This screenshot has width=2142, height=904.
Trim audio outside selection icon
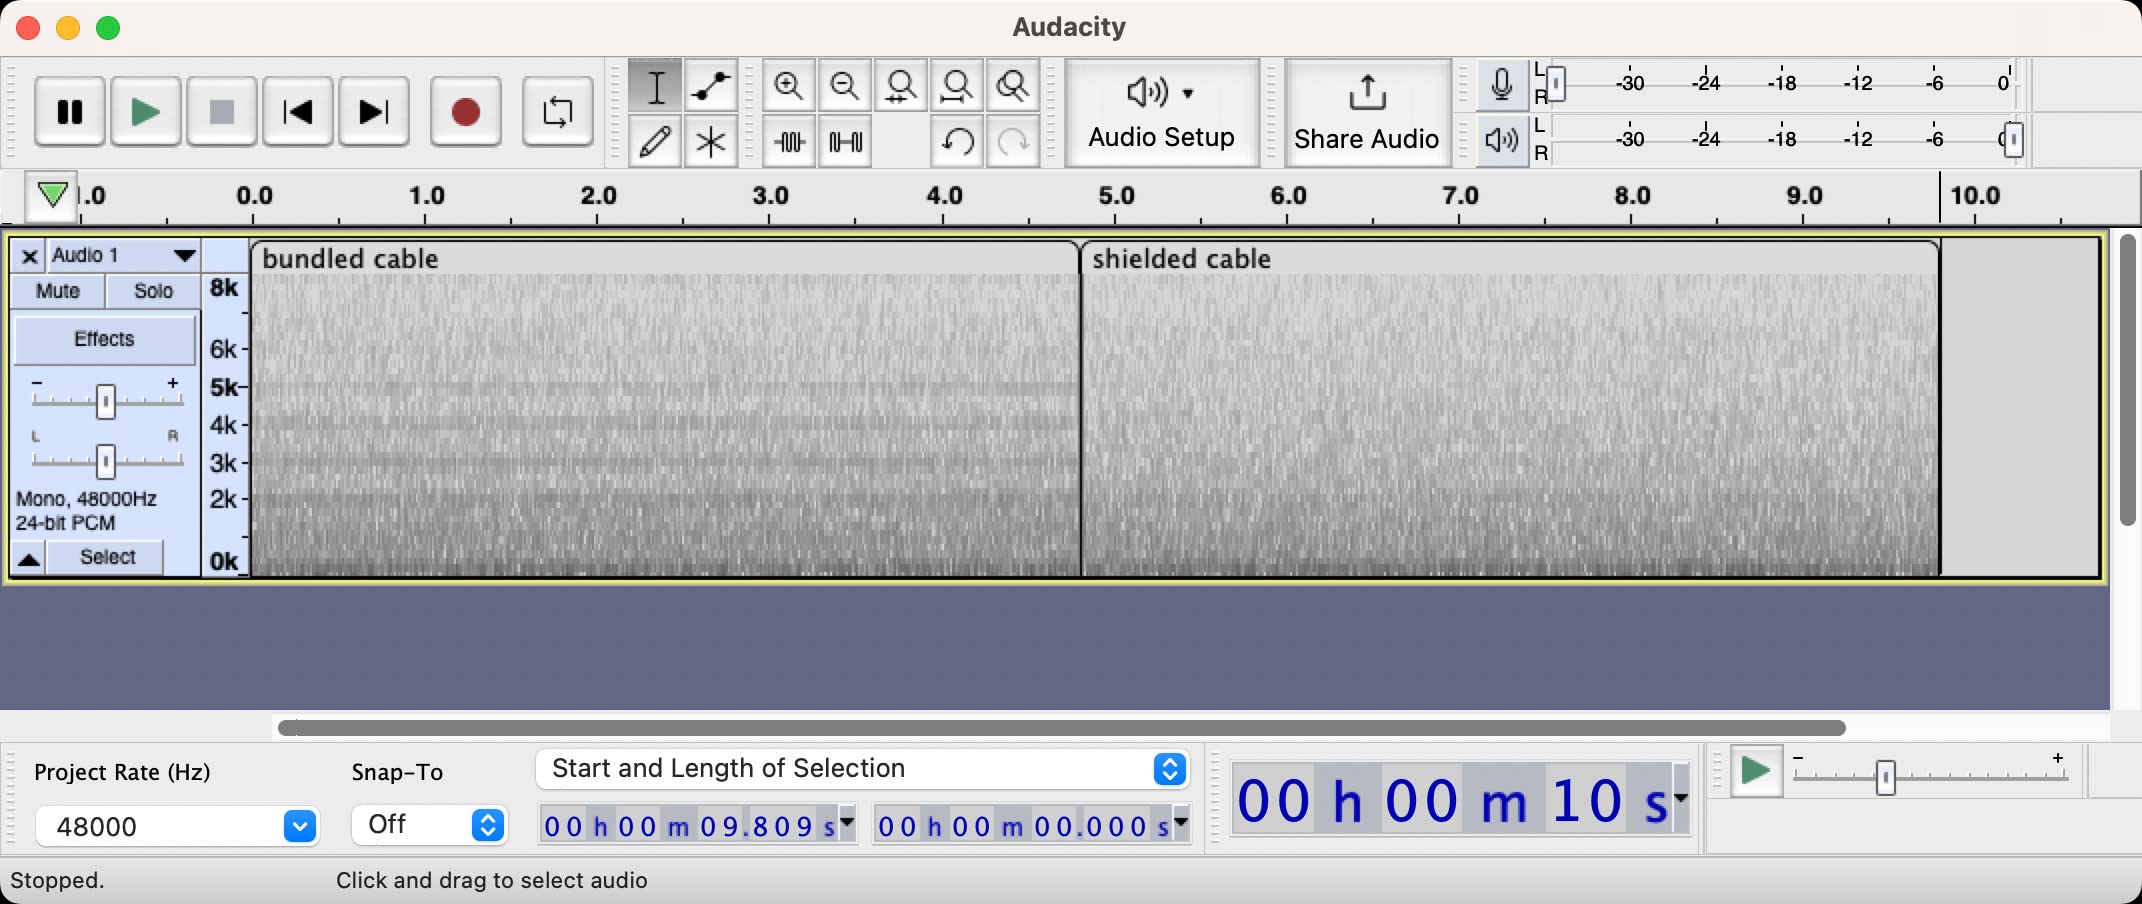pos(789,142)
